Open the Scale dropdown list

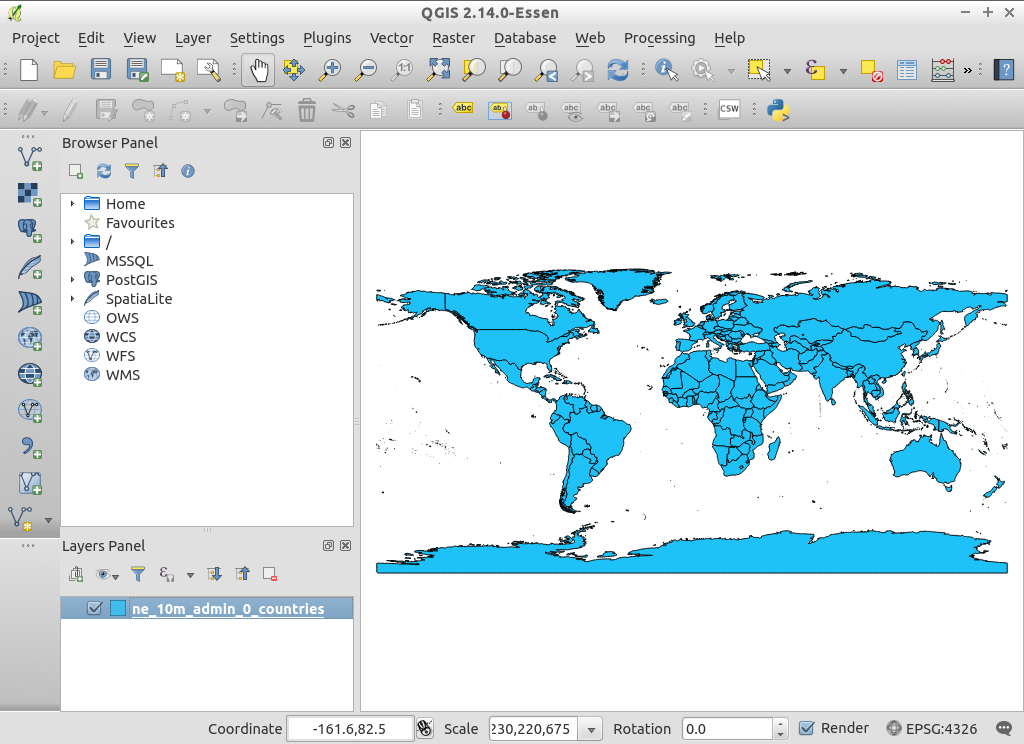click(x=590, y=729)
